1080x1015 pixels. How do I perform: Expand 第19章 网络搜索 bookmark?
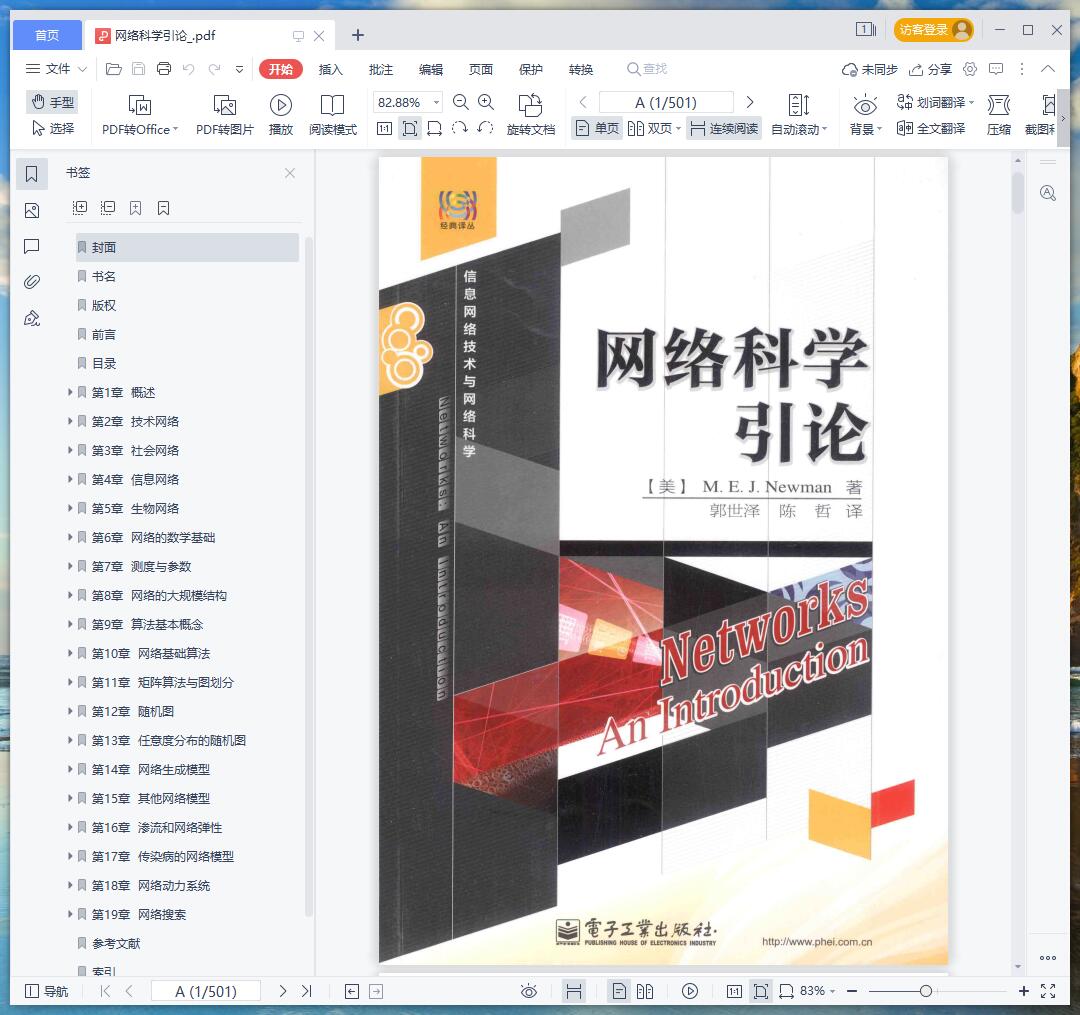[x=70, y=914]
